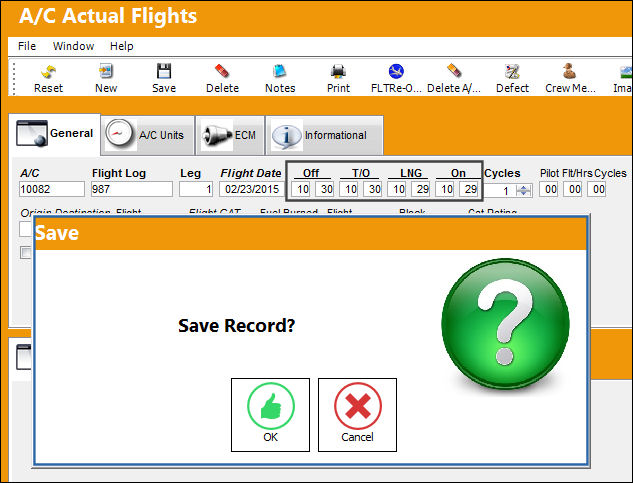Click the T/O minutes field
This screenshot has height=483, width=633.
(373, 189)
